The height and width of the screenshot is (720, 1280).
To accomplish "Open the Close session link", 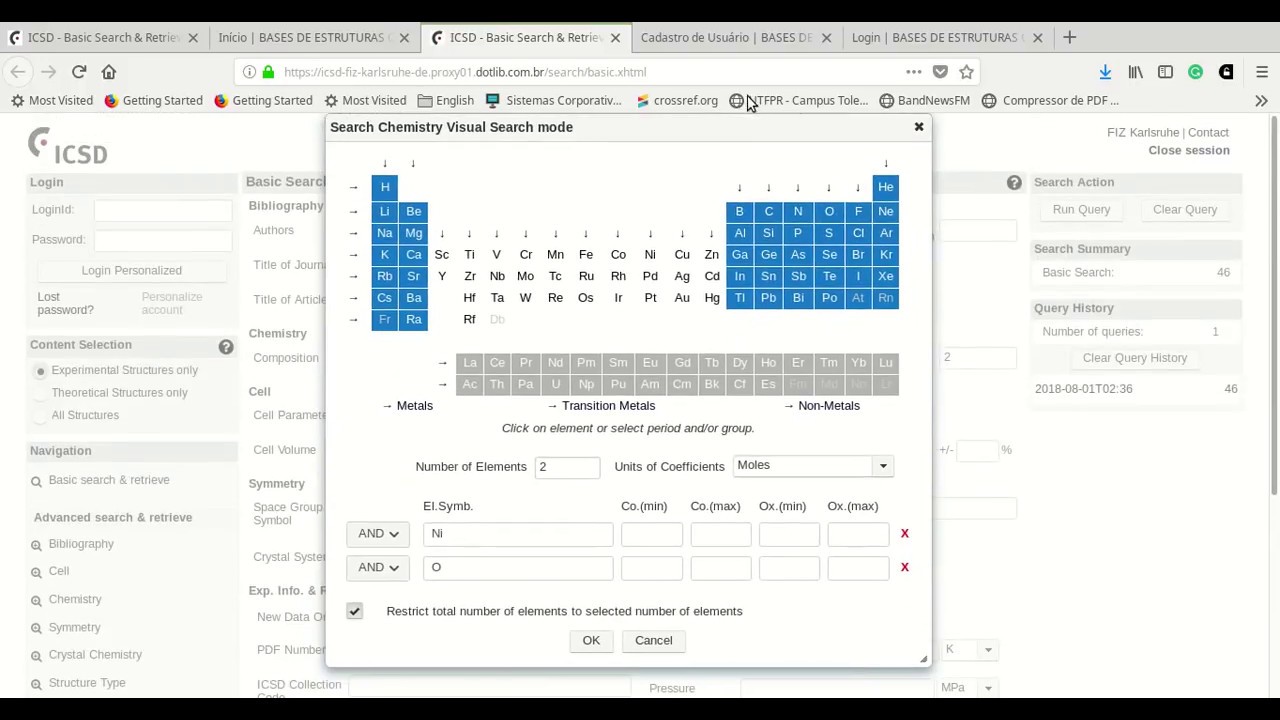I will coord(1189,151).
